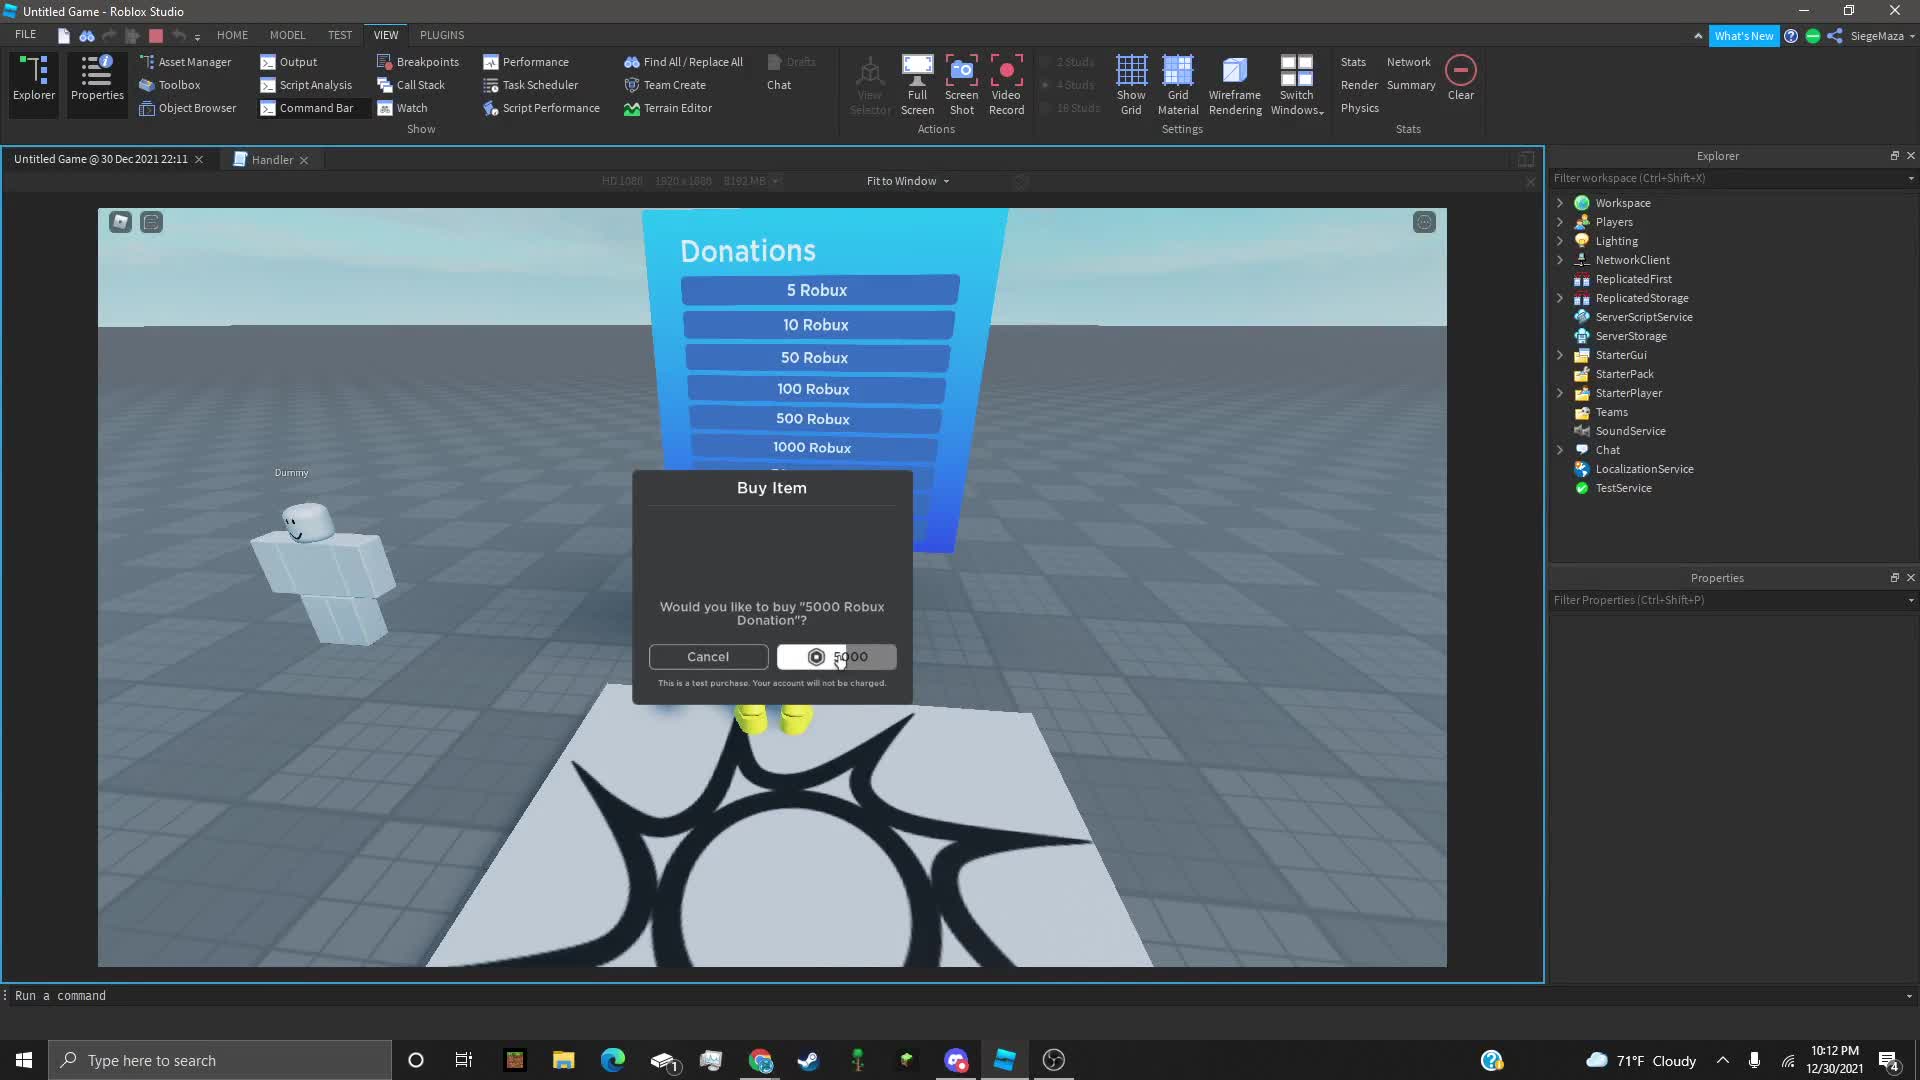Open the Fit to Window dropdown

pyautogui.click(x=908, y=181)
